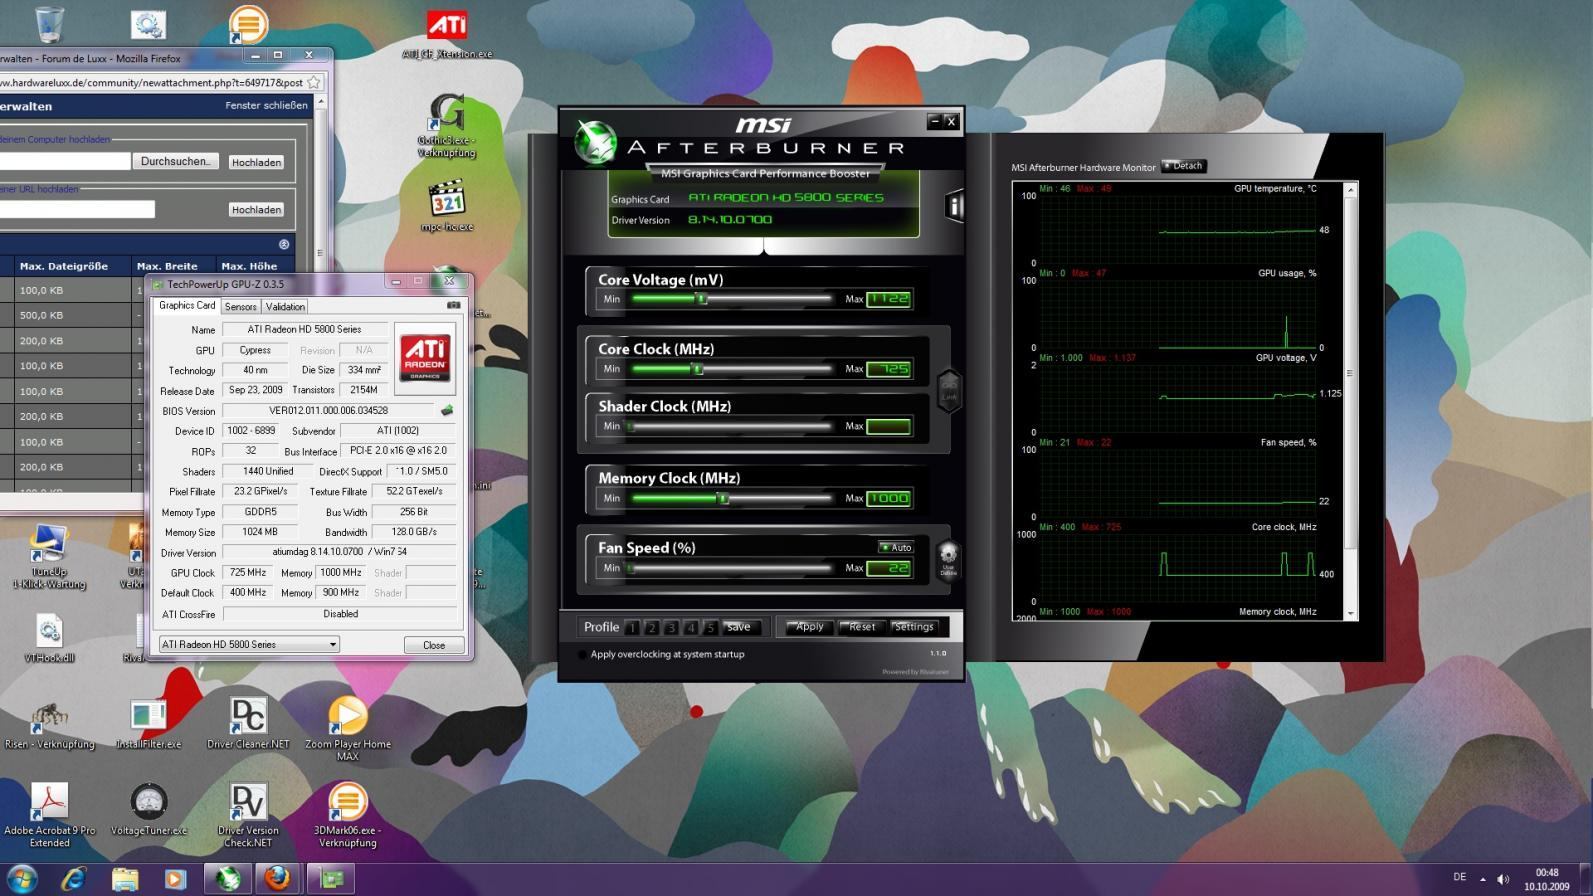Launch Internet Explorer from the taskbar

73,879
